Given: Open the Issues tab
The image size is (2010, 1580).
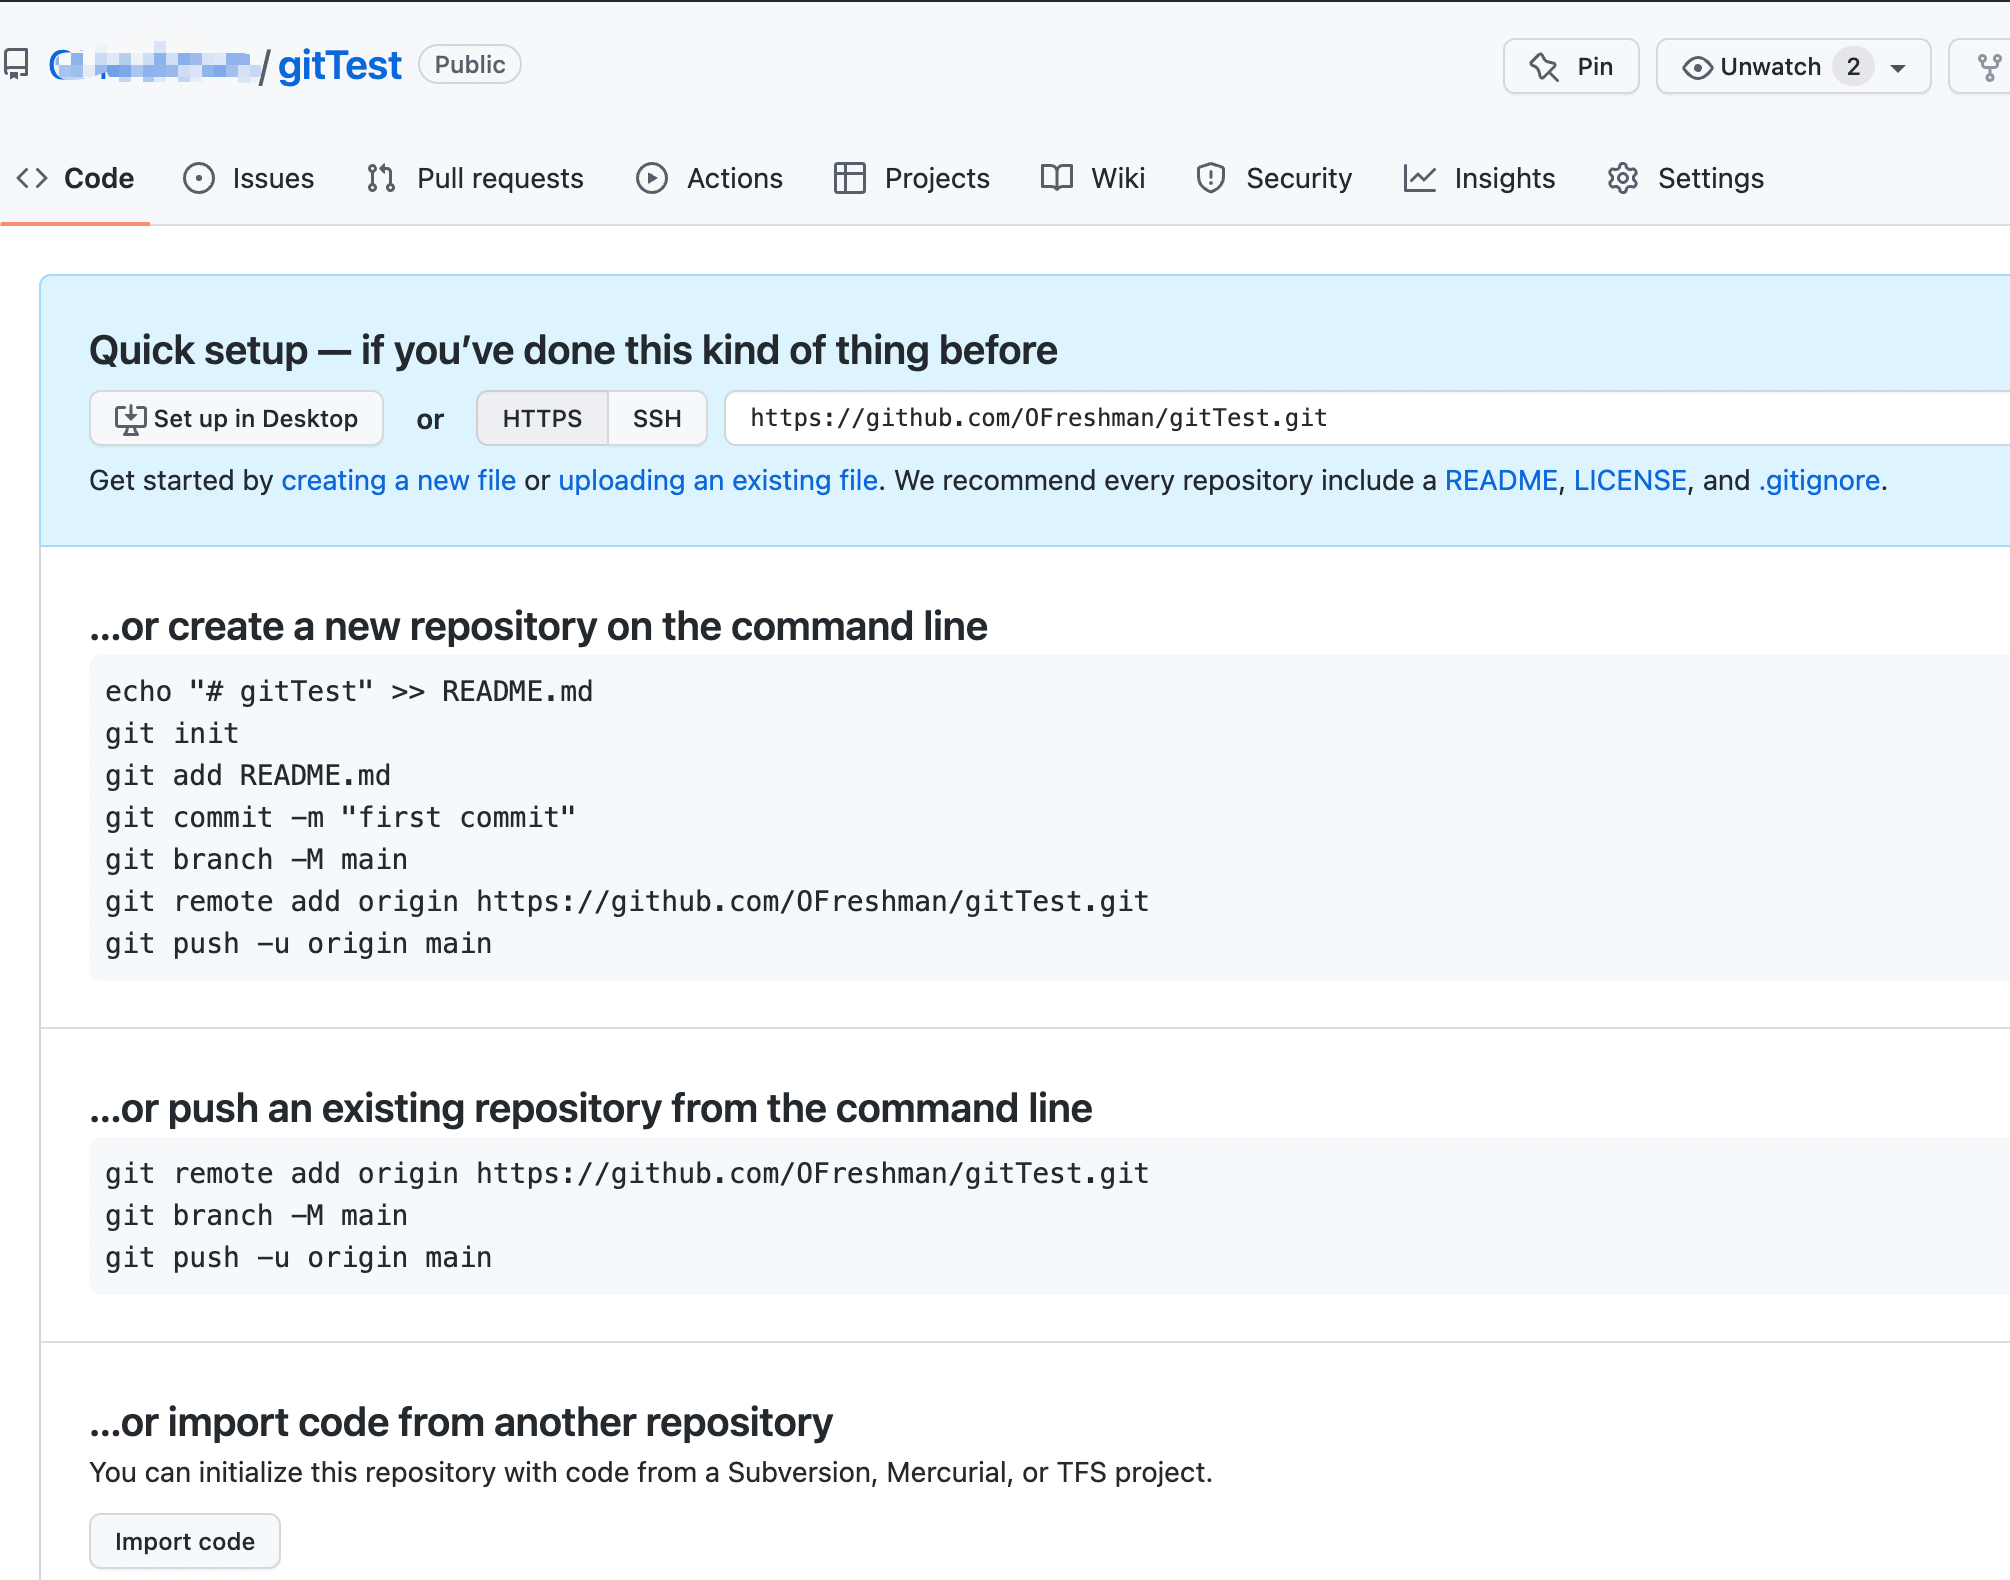Looking at the screenshot, I should point(249,178).
